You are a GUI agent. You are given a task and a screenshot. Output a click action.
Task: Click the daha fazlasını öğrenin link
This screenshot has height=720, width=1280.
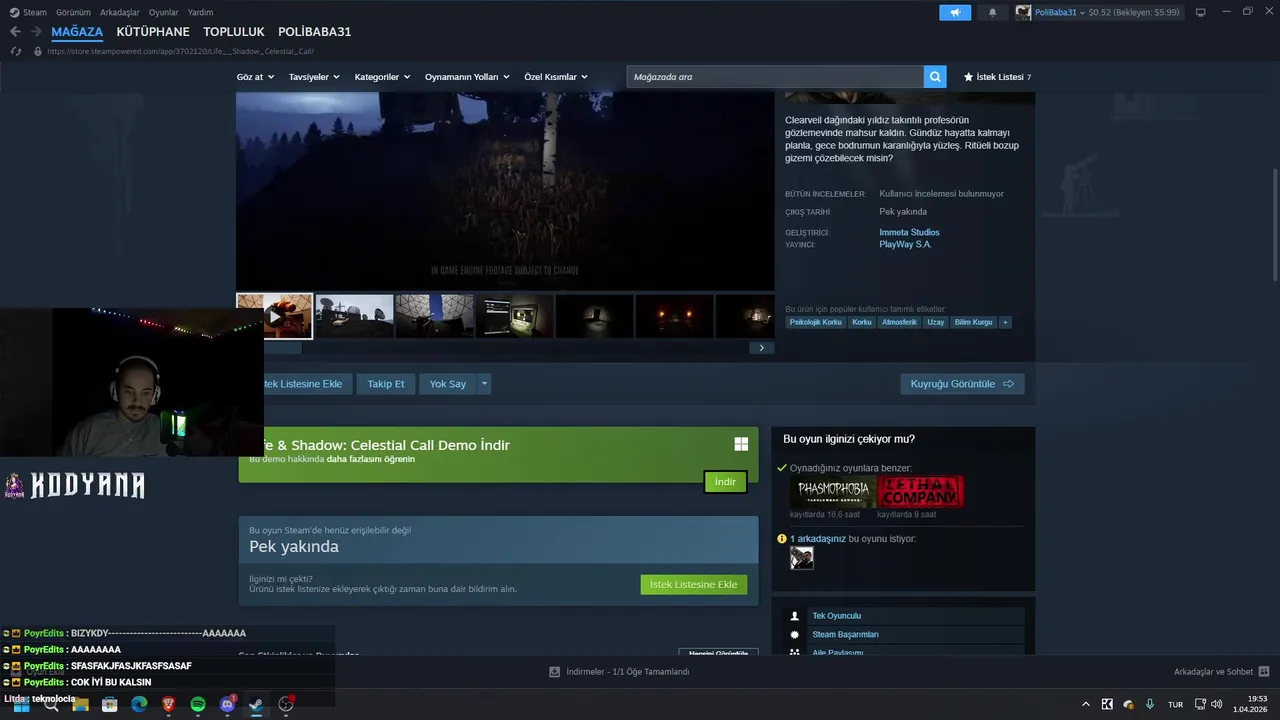click(x=370, y=459)
